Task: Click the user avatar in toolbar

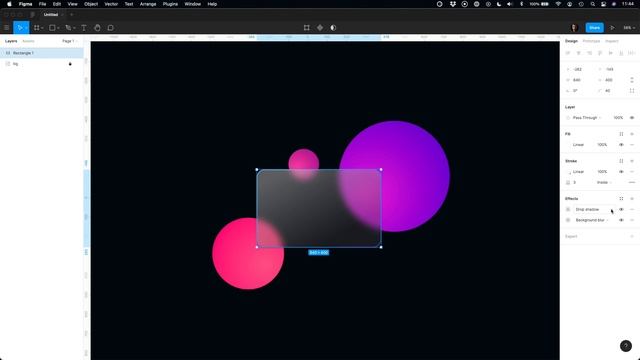Action: pos(574,28)
